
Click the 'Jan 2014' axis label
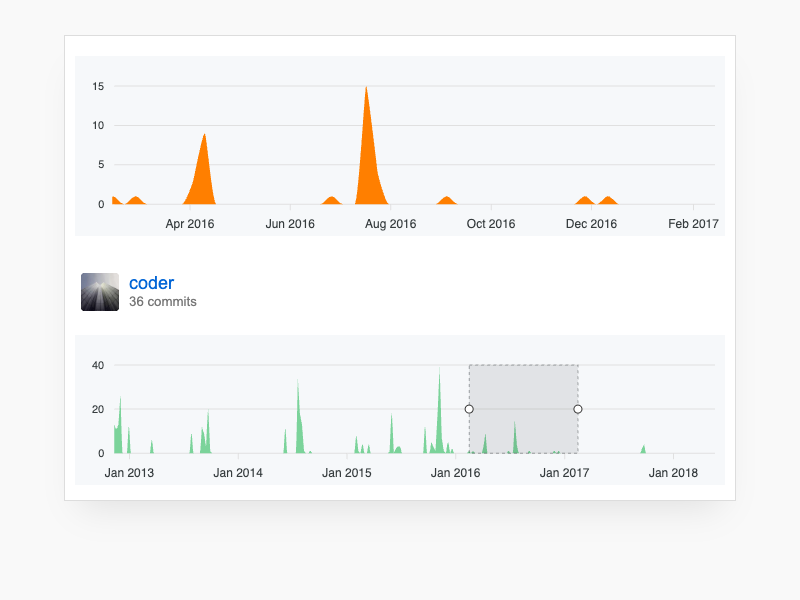pos(238,472)
